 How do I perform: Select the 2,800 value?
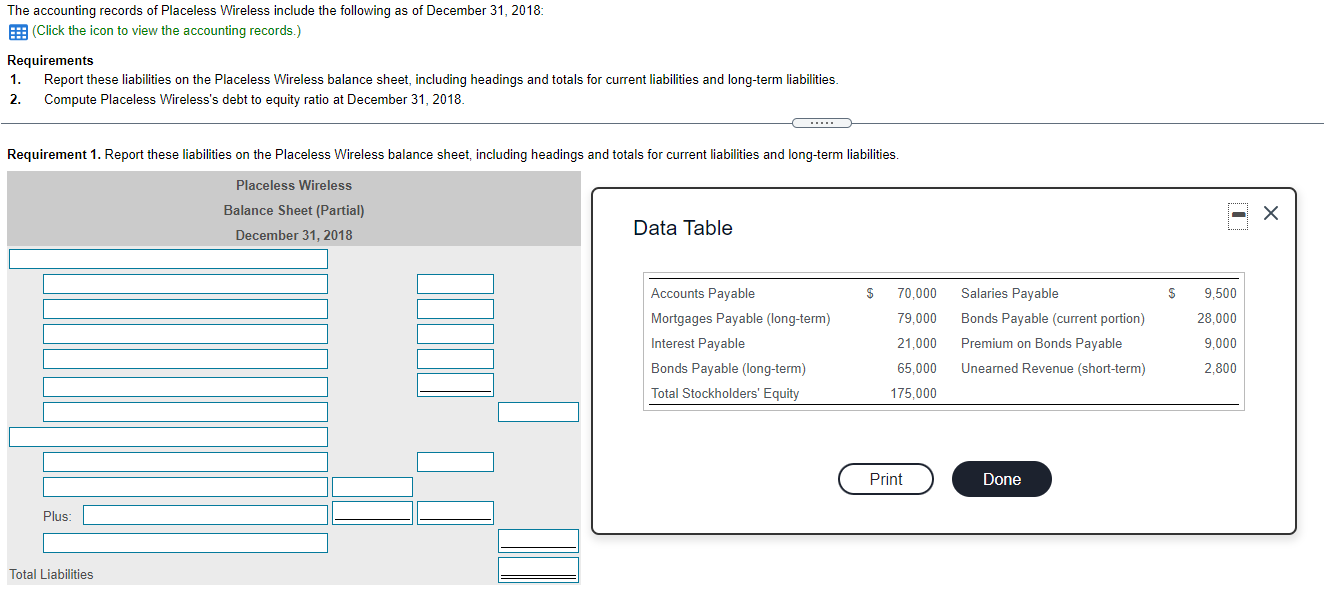[1220, 368]
